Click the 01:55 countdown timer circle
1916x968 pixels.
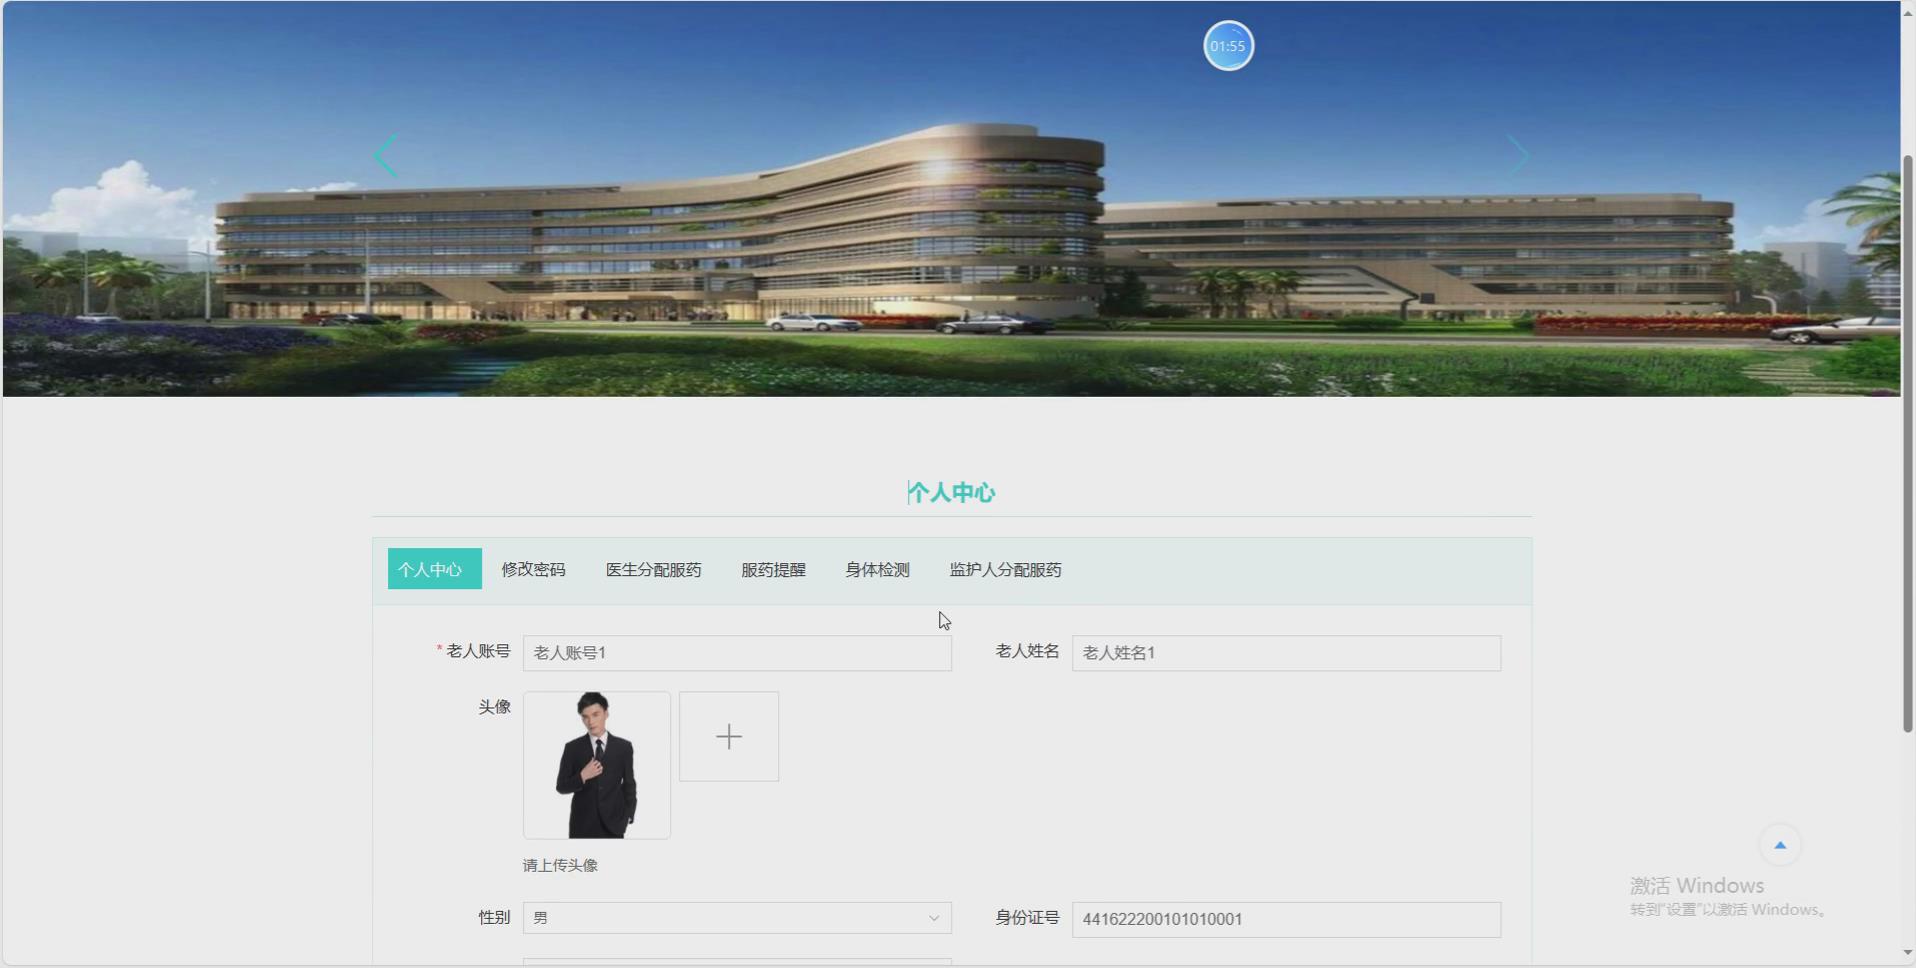tap(1228, 45)
